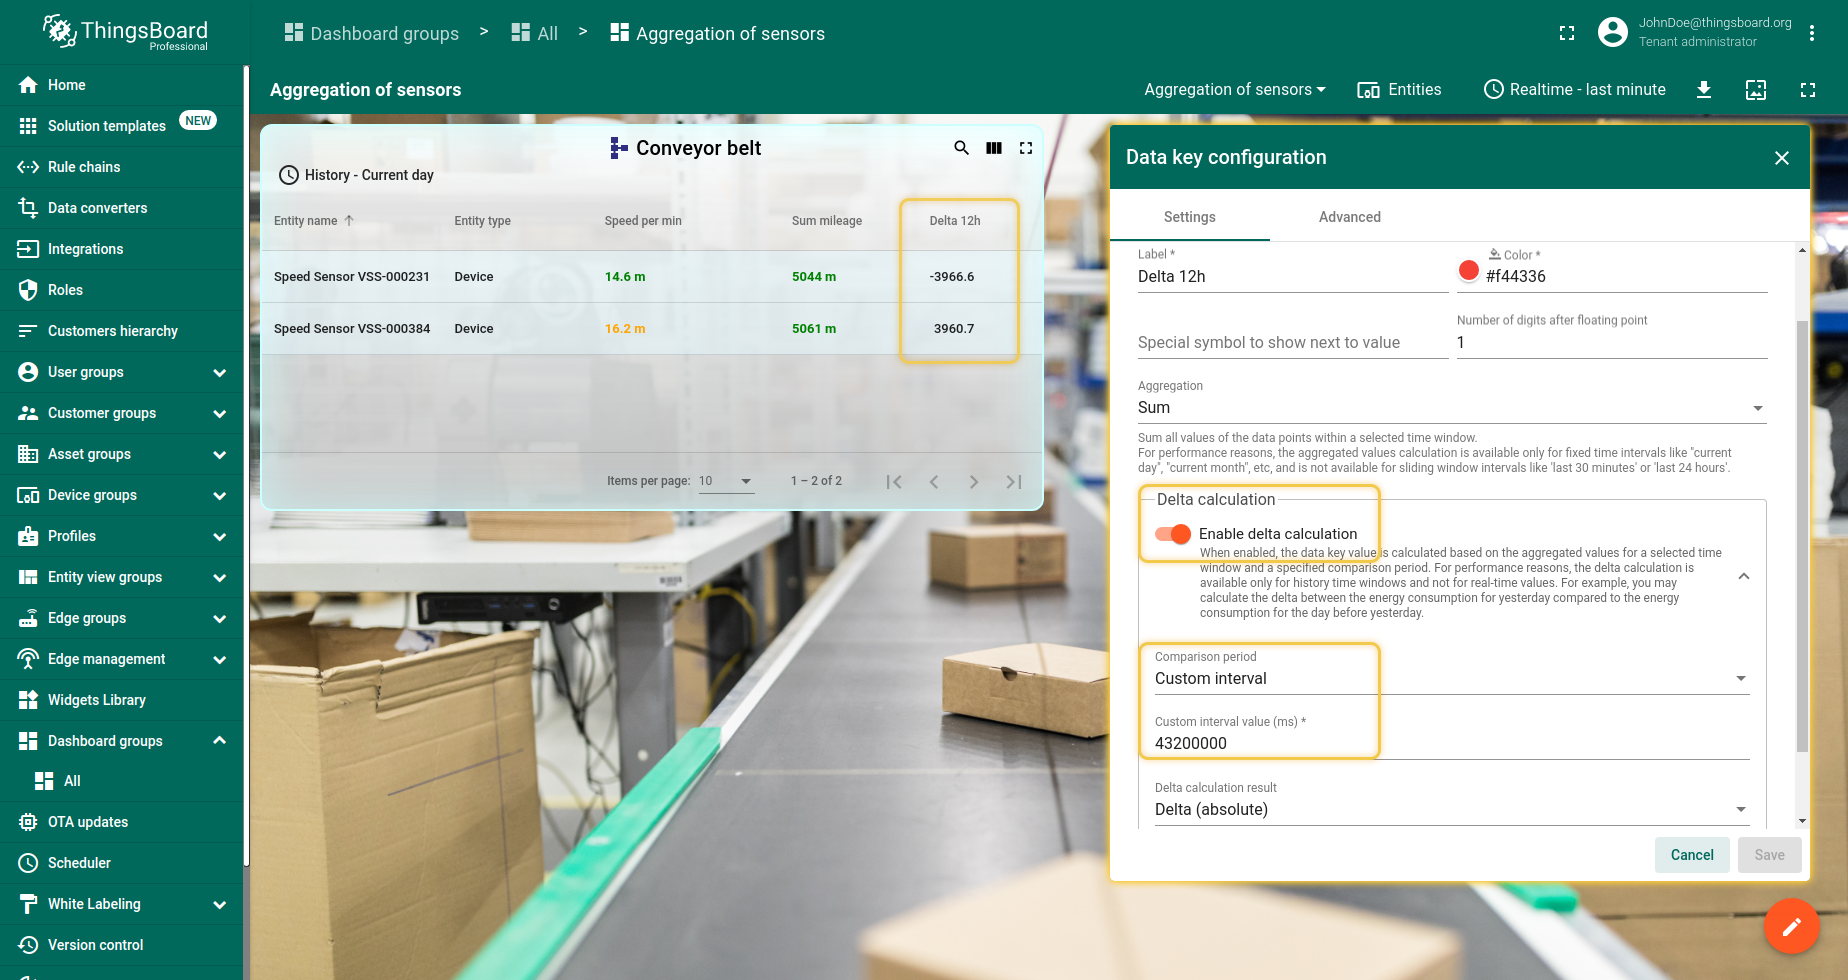Click the color hex field #f44336
This screenshot has width=1848, height=980.
pyautogui.click(x=1626, y=277)
